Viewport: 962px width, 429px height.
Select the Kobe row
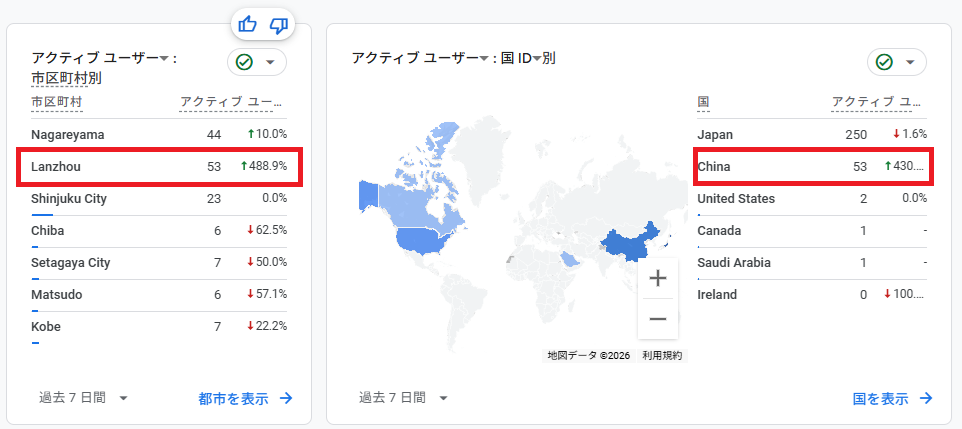(x=159, y=326)
